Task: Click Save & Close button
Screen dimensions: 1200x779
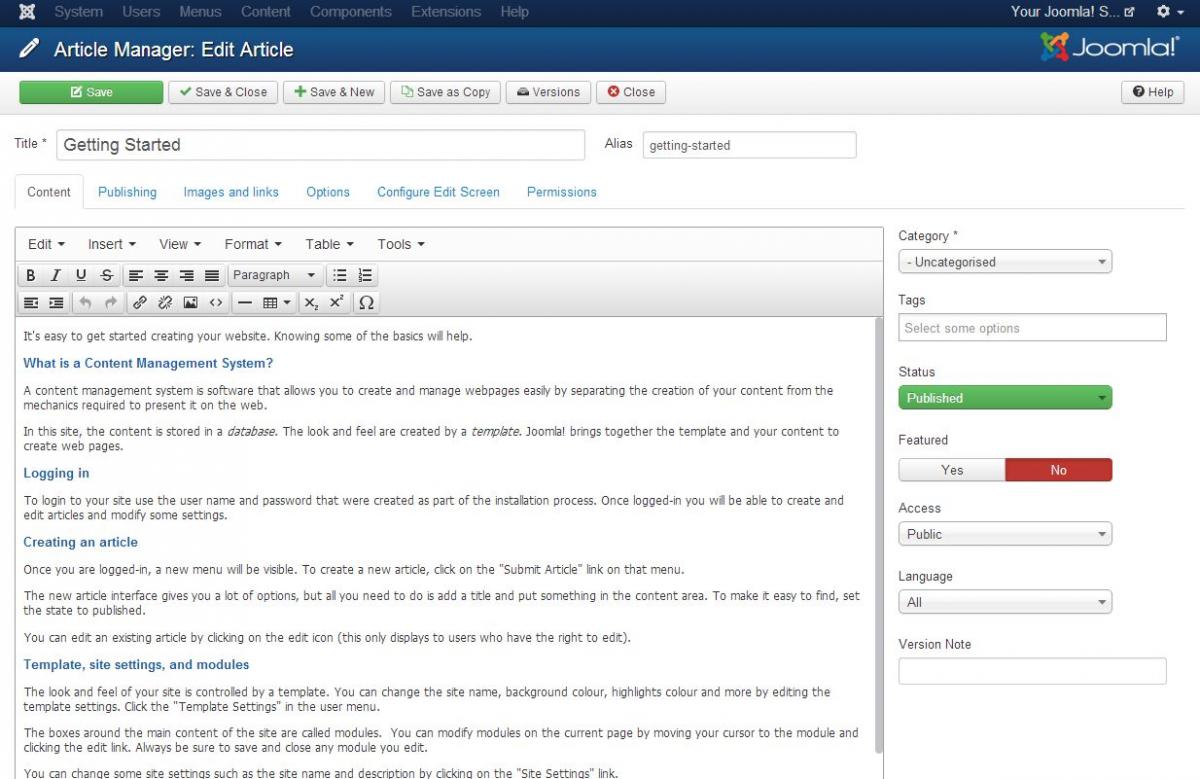Action: [223, 92]
